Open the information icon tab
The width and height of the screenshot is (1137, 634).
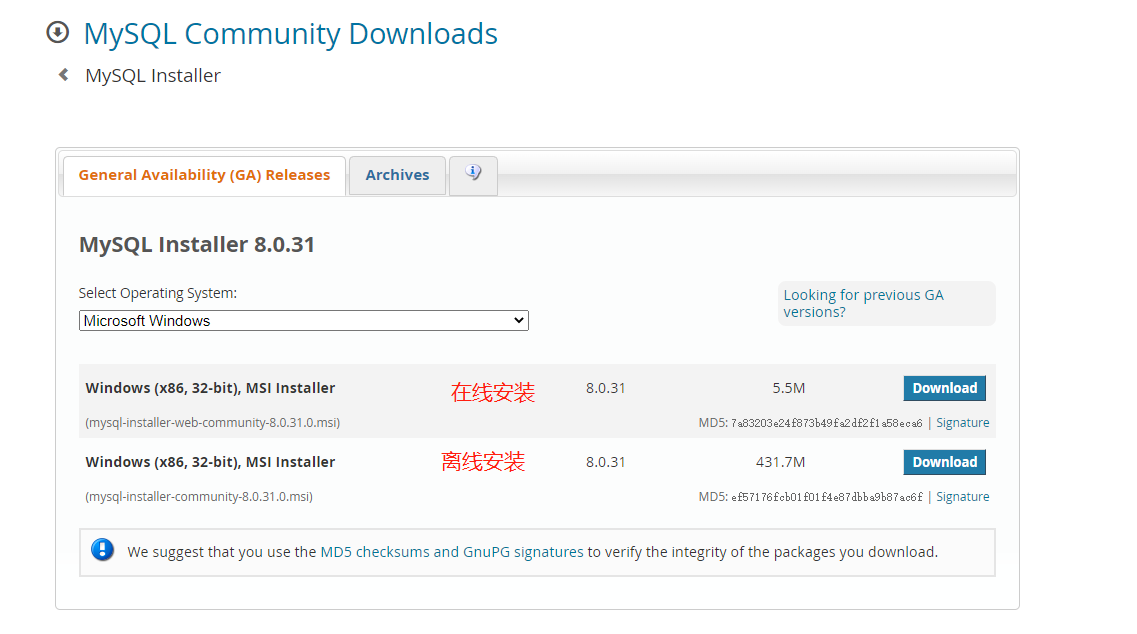click(x=474, y=176)
